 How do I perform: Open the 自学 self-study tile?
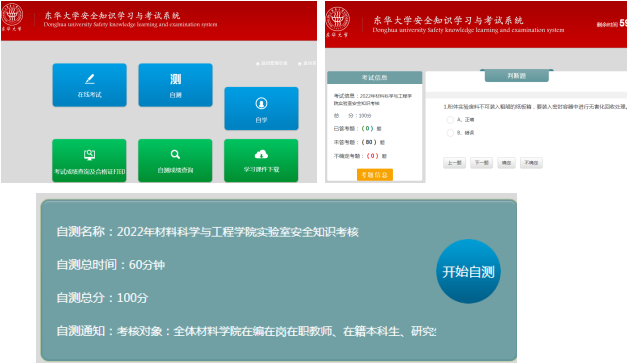point(262,108)
